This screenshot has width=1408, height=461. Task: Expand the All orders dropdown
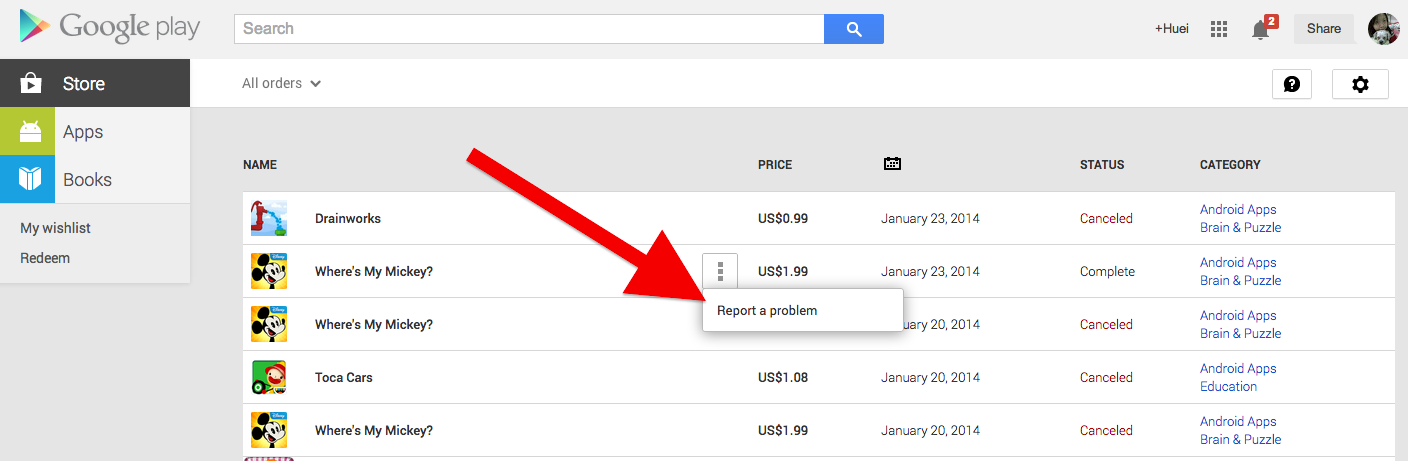281,83
